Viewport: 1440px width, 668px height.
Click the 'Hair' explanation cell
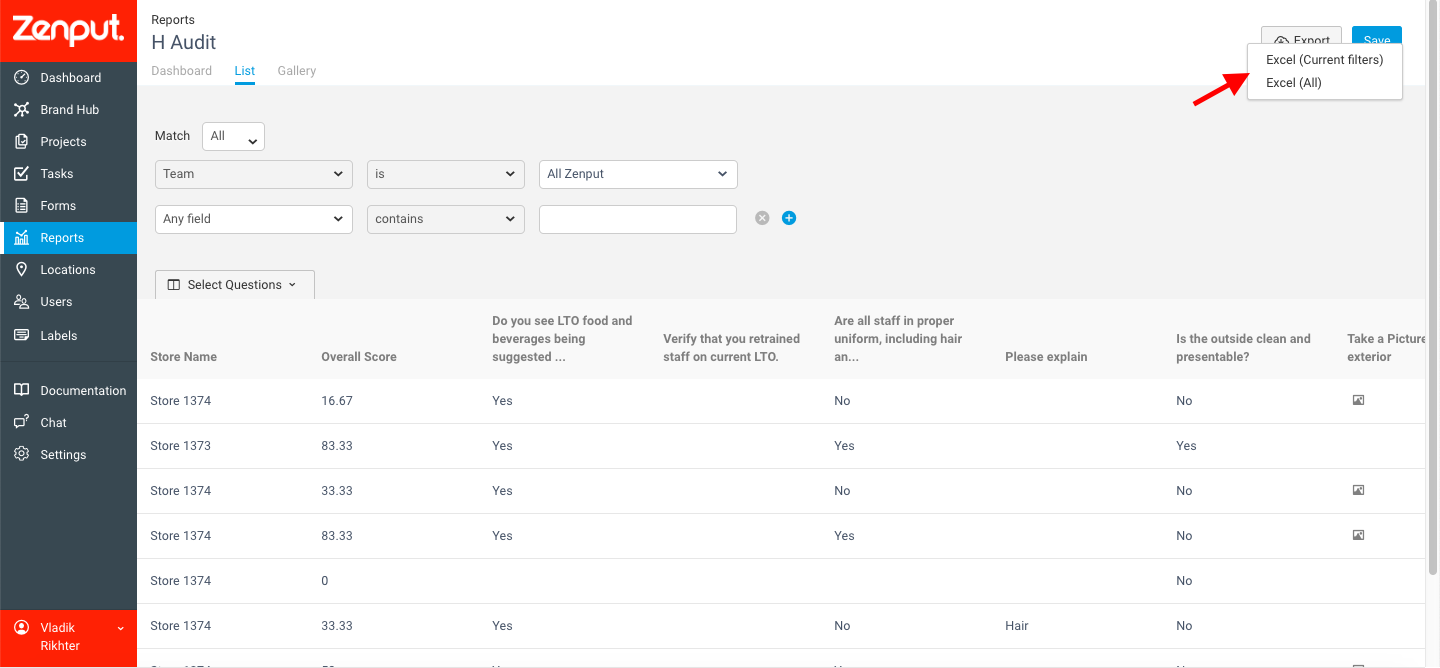point(1017,626)
